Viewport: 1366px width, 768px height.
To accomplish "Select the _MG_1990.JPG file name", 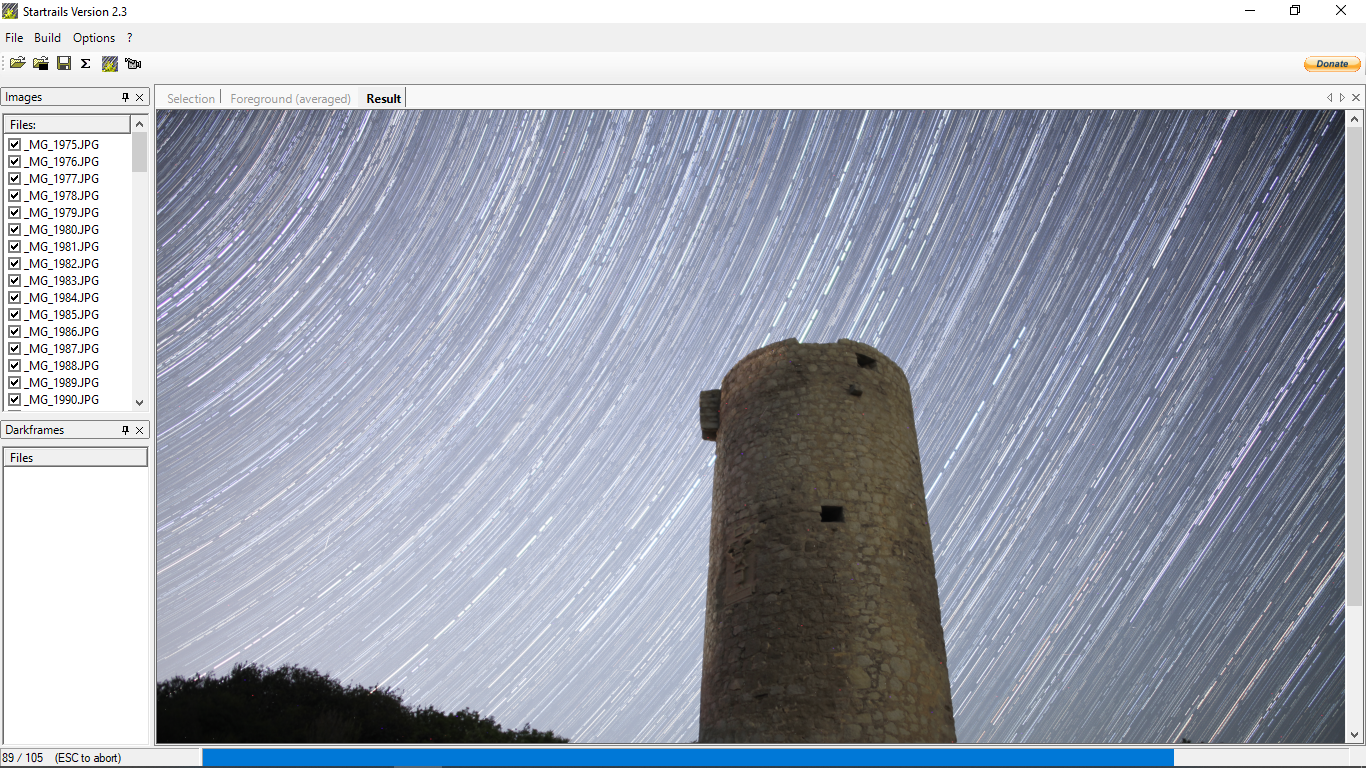I will point(62,400).
